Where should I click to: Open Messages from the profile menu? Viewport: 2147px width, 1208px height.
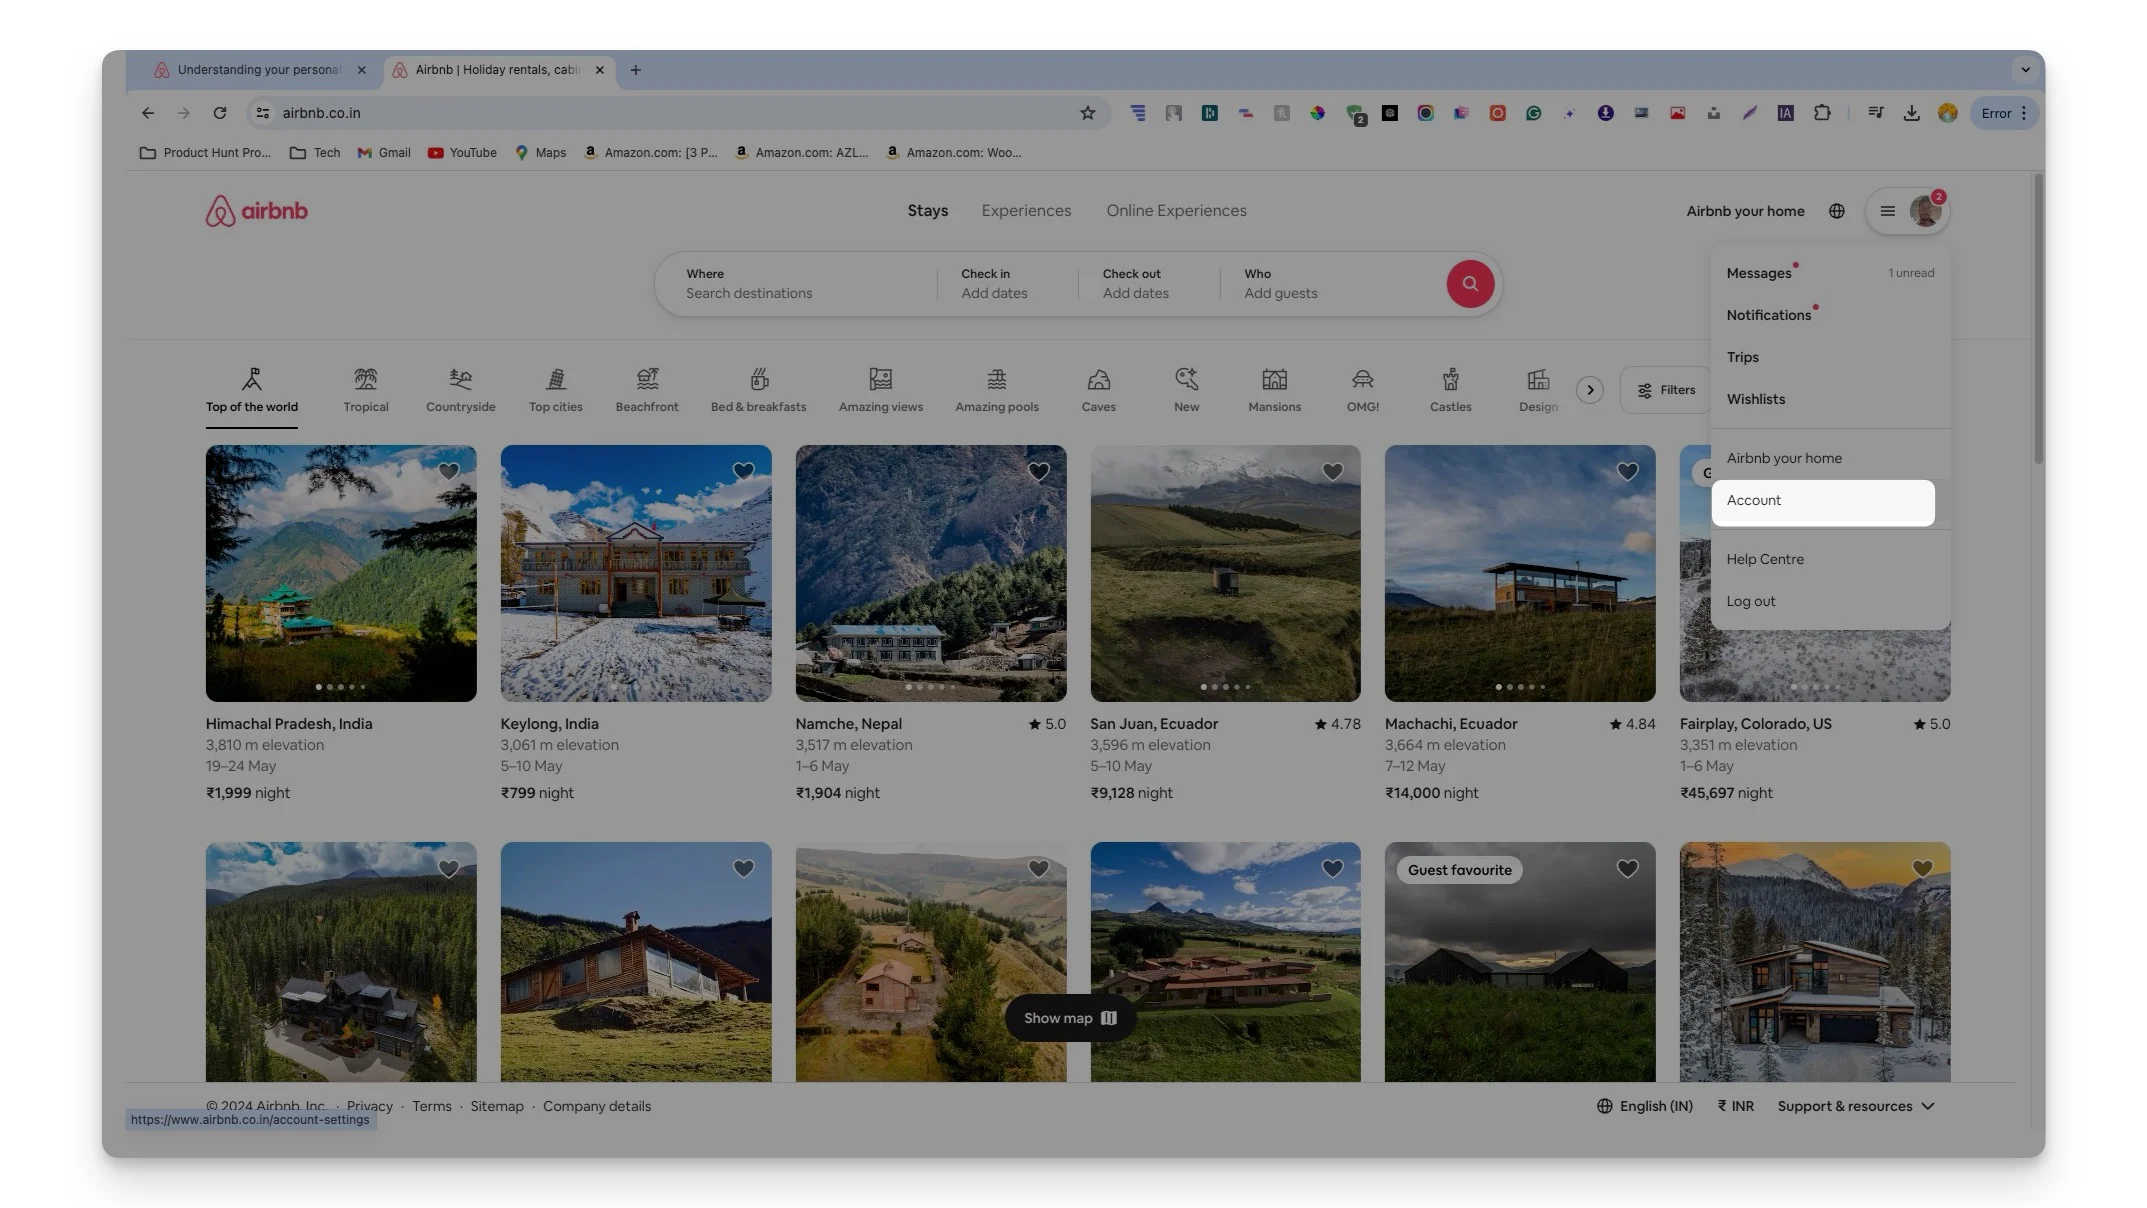coord(1829,273)
